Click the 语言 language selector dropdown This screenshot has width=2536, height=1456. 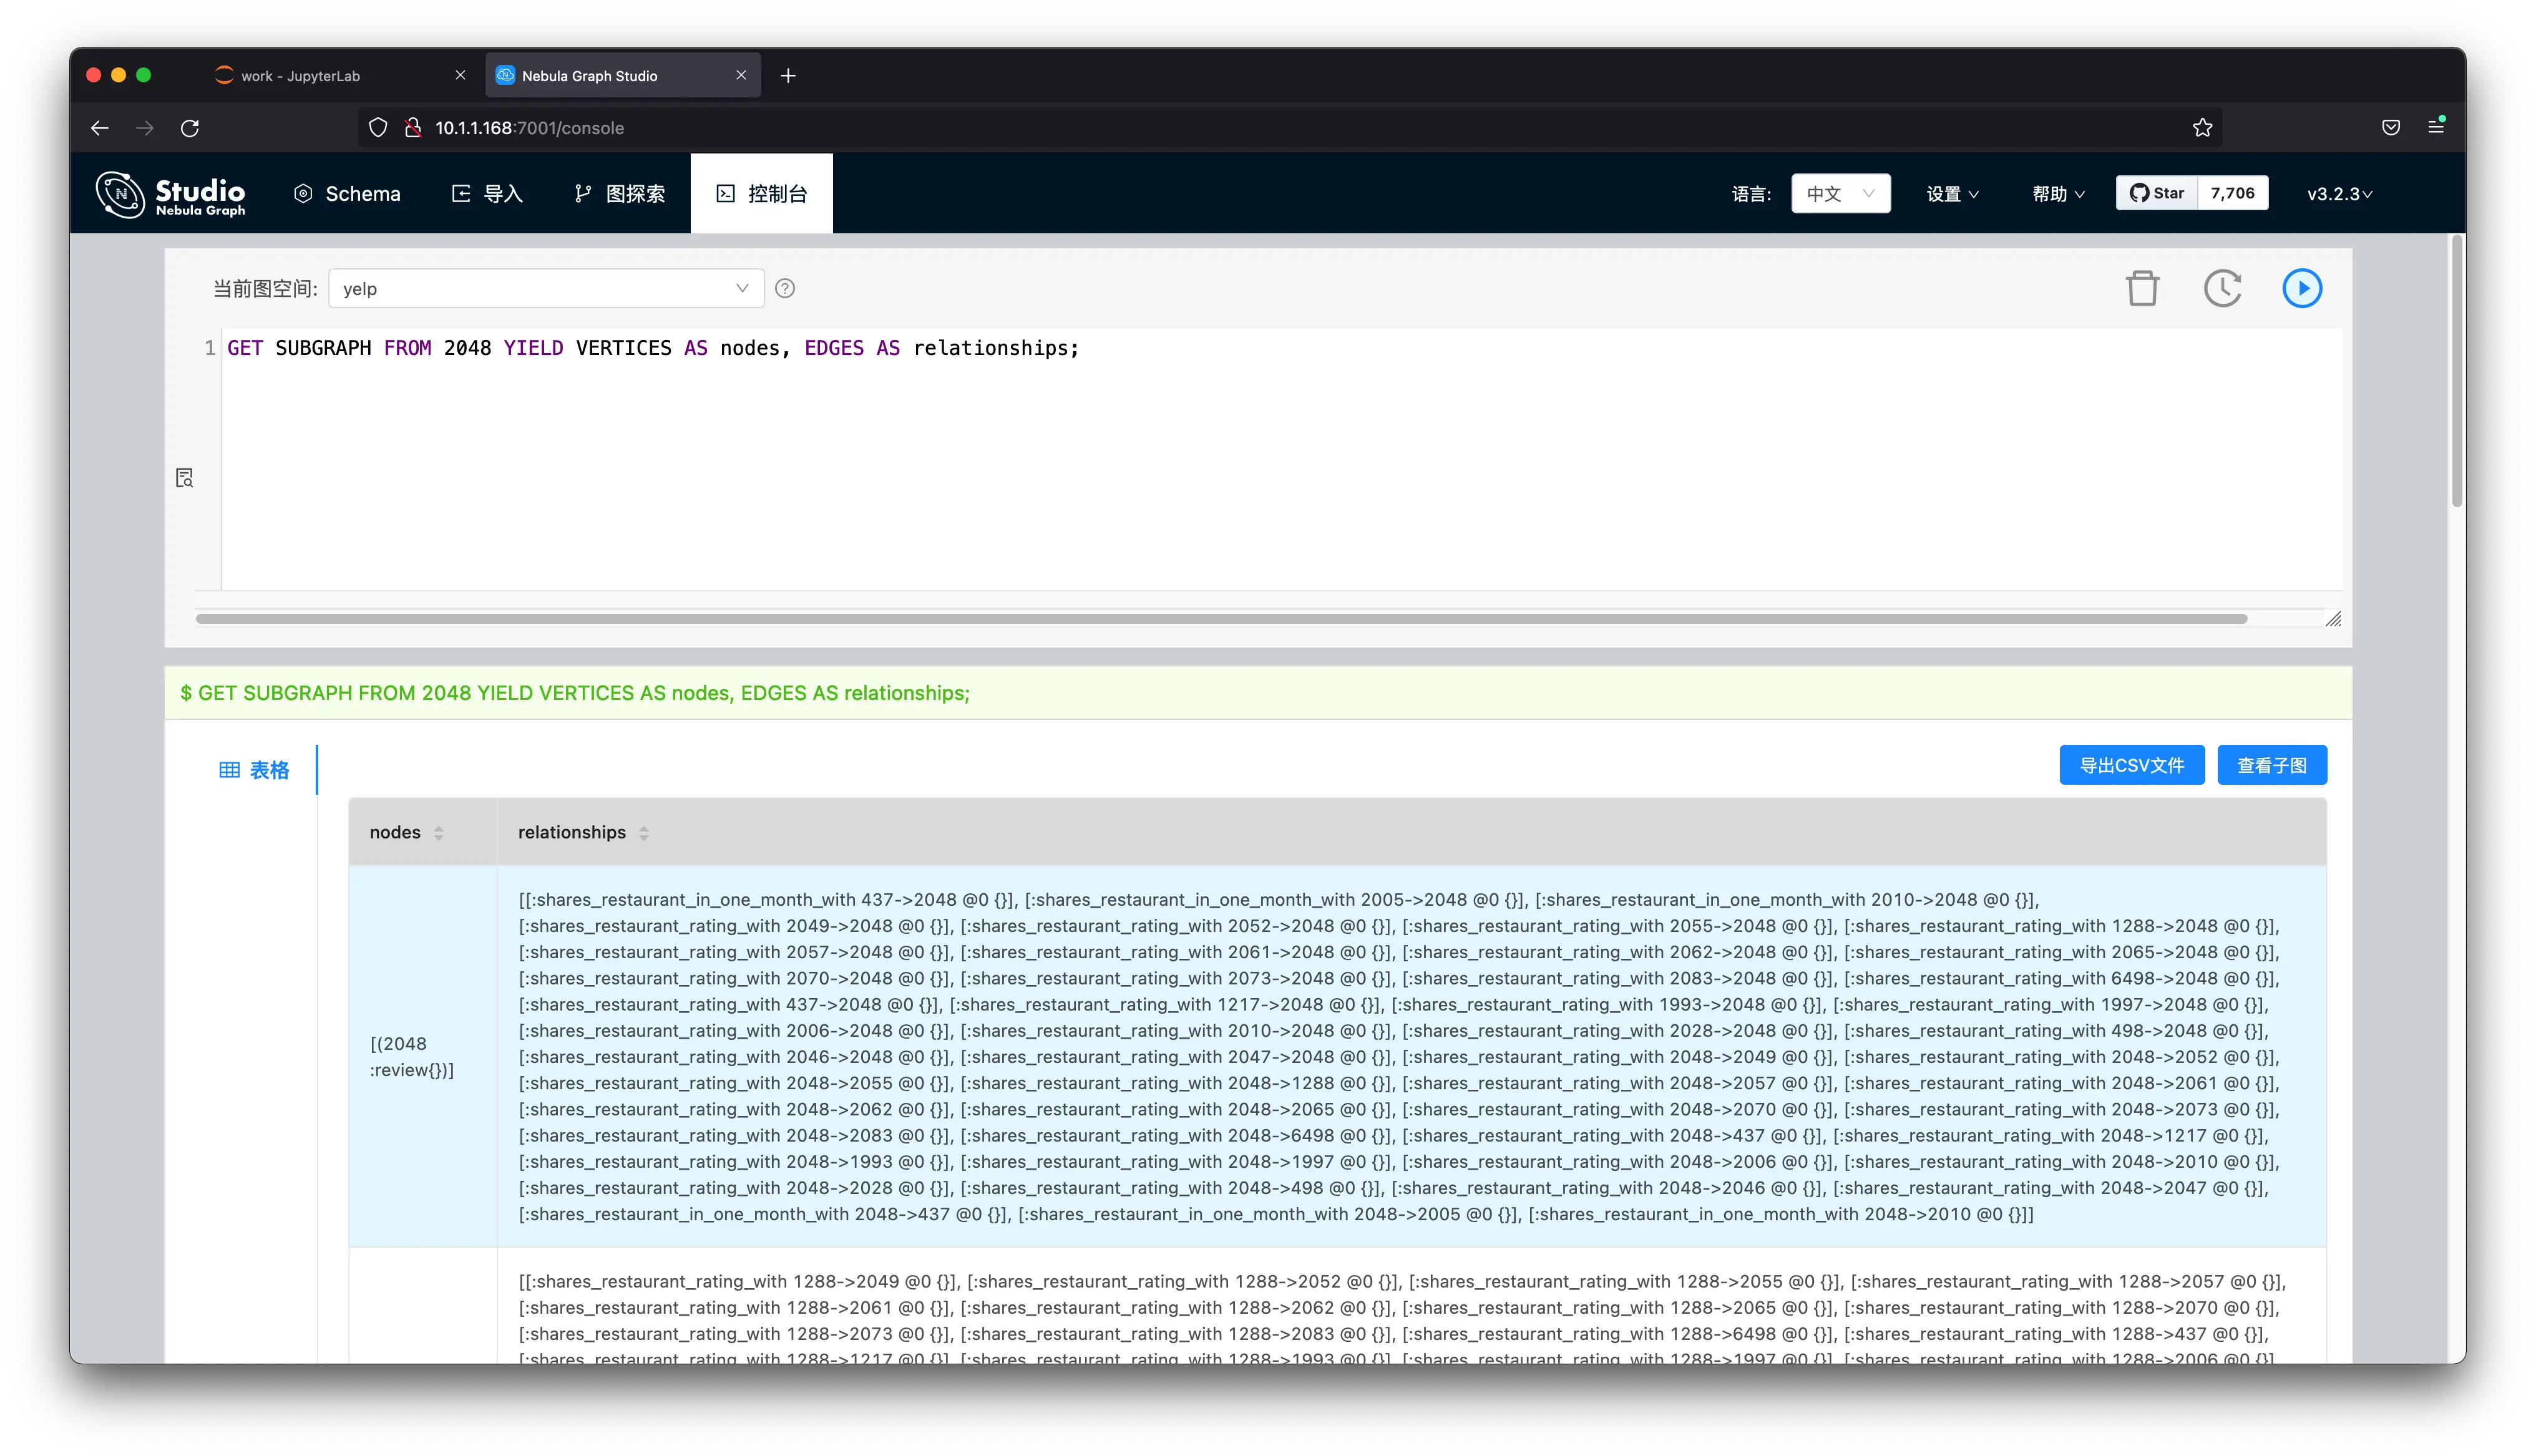tap(1841, 193)
